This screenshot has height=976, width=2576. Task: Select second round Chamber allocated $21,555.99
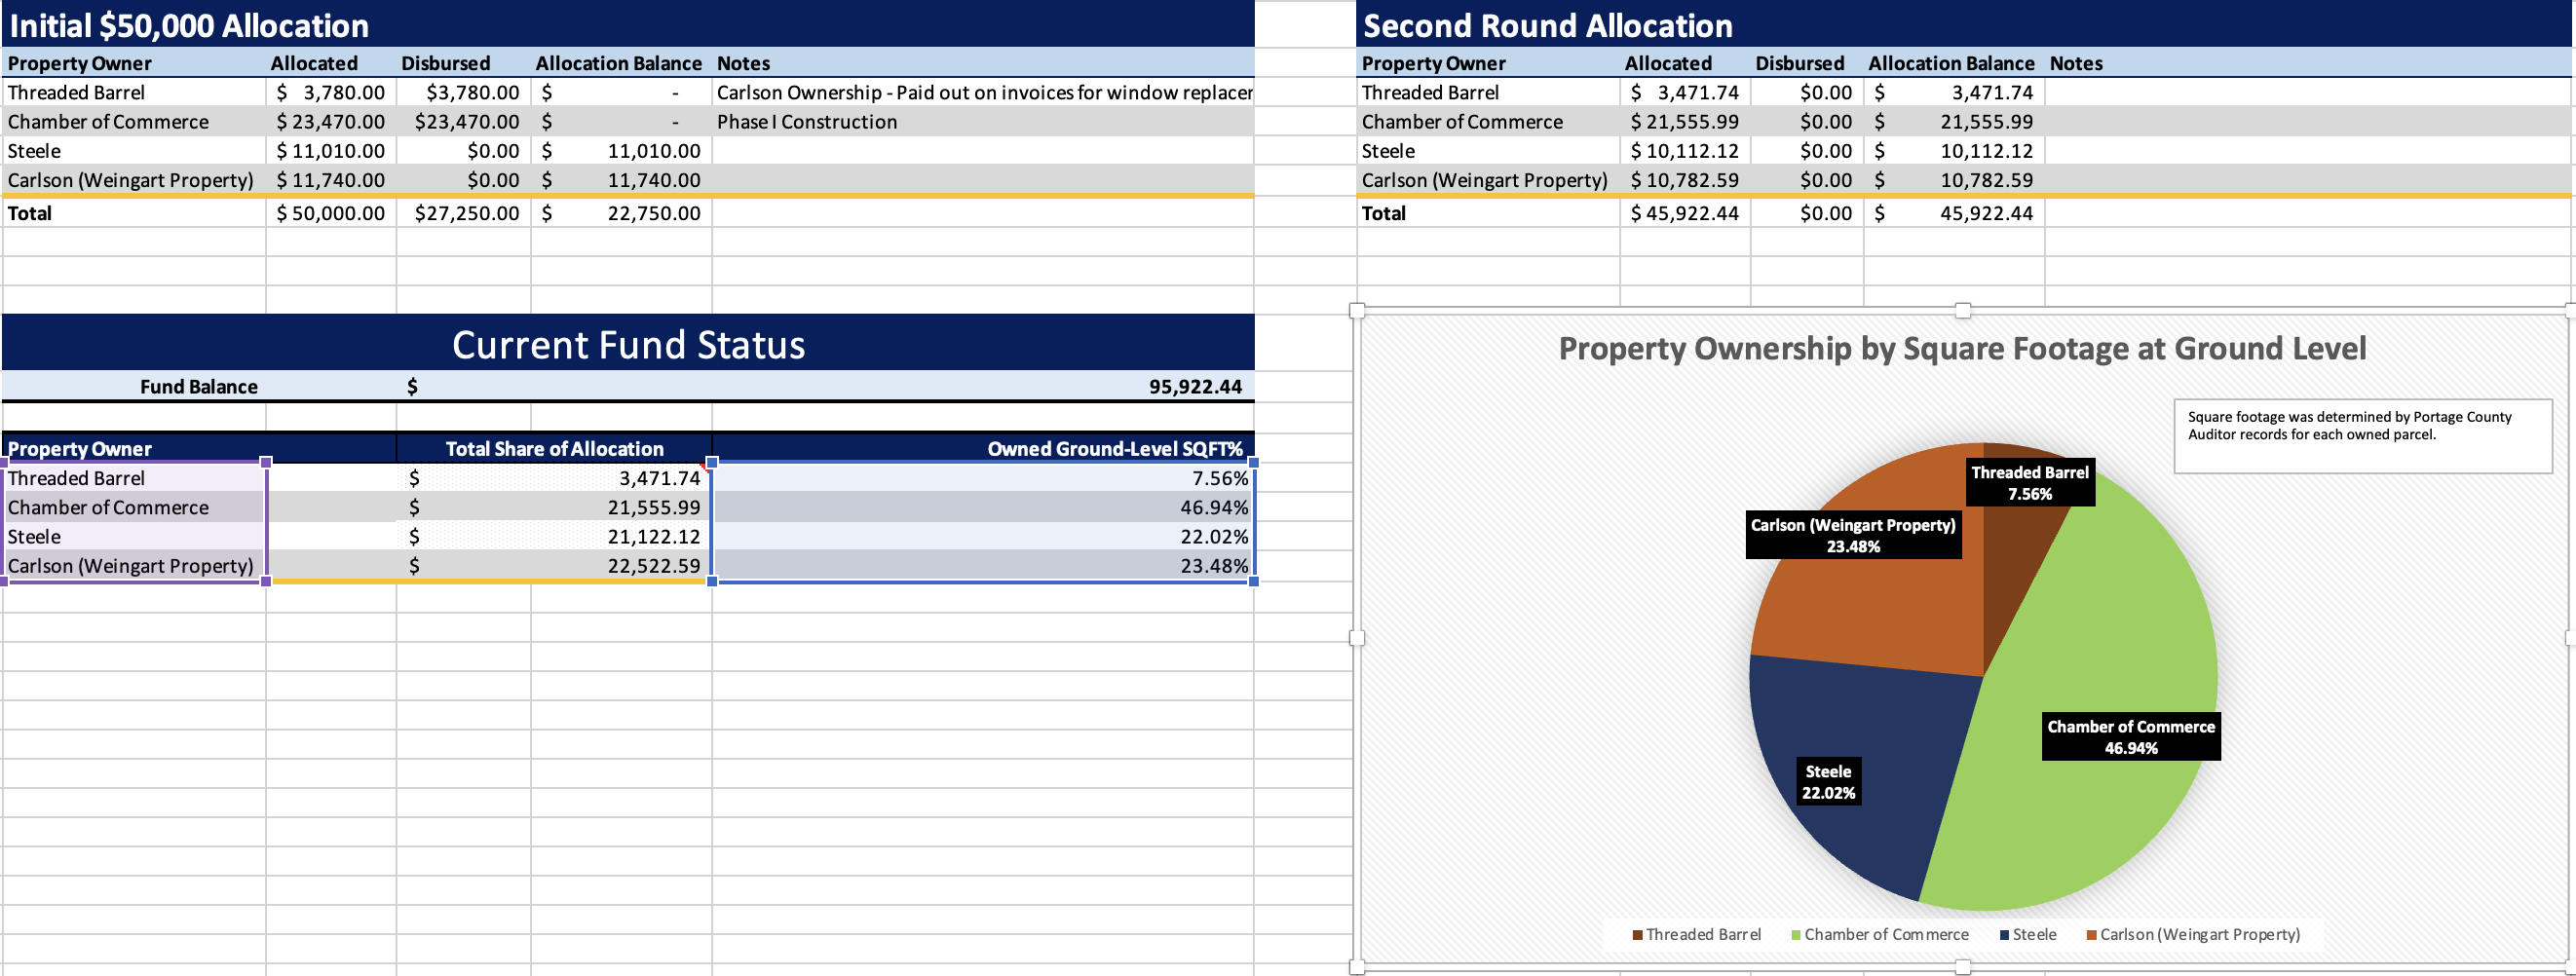coord(1685,121)
